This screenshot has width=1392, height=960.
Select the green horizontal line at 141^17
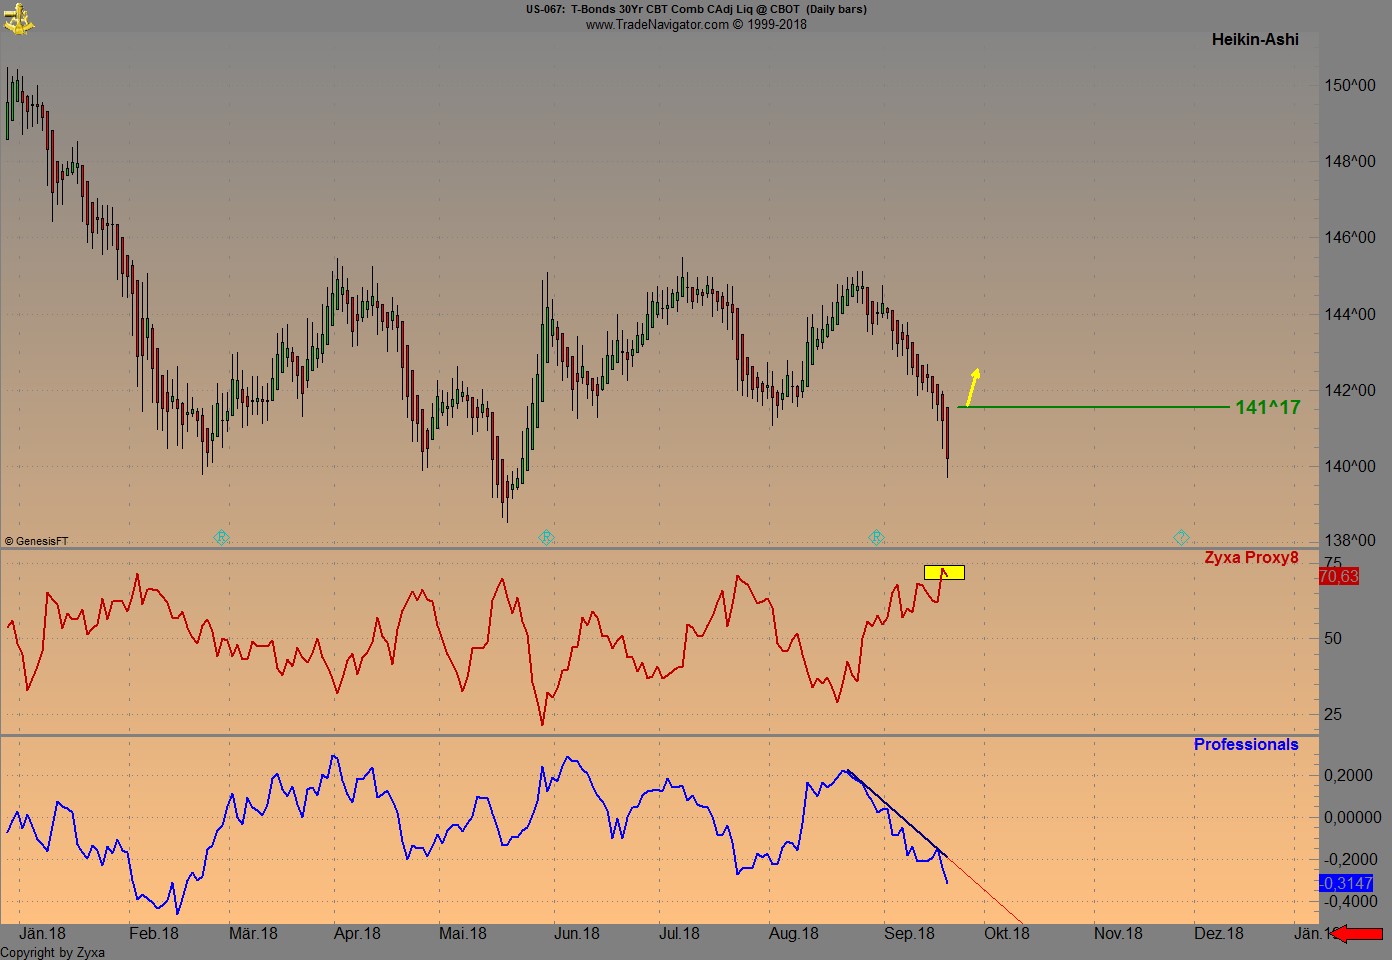[1100, 407]
